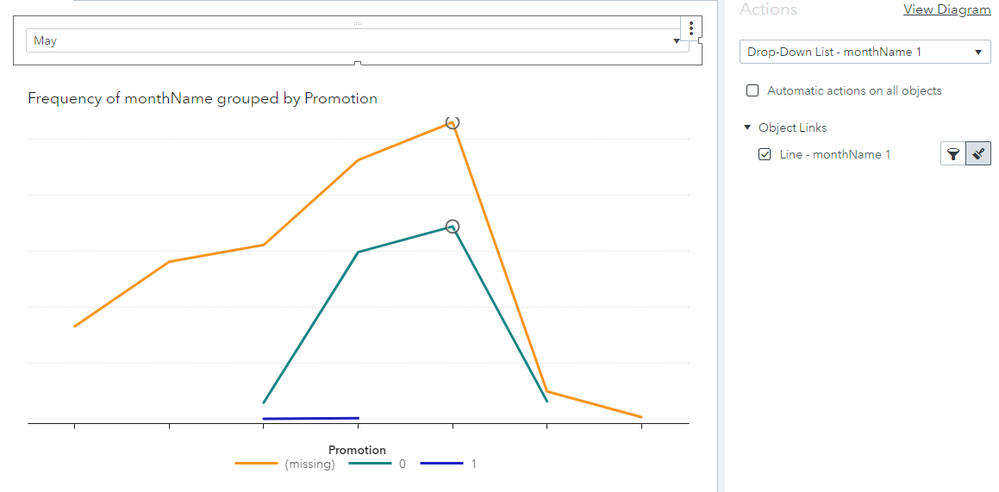Click the blue legend swatch for 1

pyautogui.click(x=441, y=464)
